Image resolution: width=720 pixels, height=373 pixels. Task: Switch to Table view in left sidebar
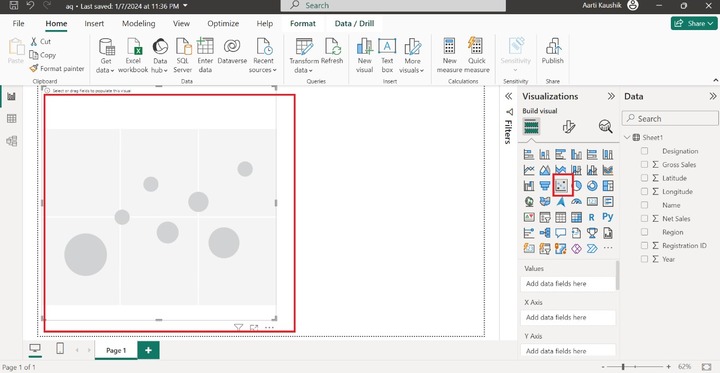11,119
